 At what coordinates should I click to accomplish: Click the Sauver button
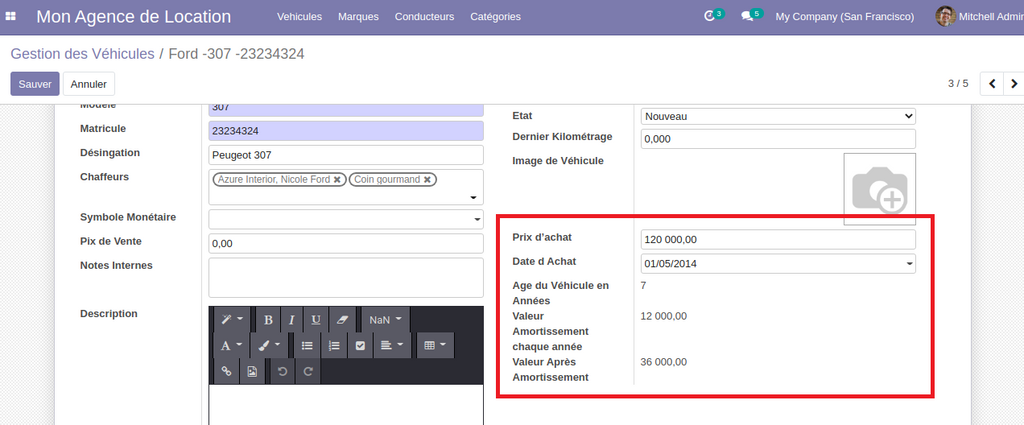coord(35,84)
